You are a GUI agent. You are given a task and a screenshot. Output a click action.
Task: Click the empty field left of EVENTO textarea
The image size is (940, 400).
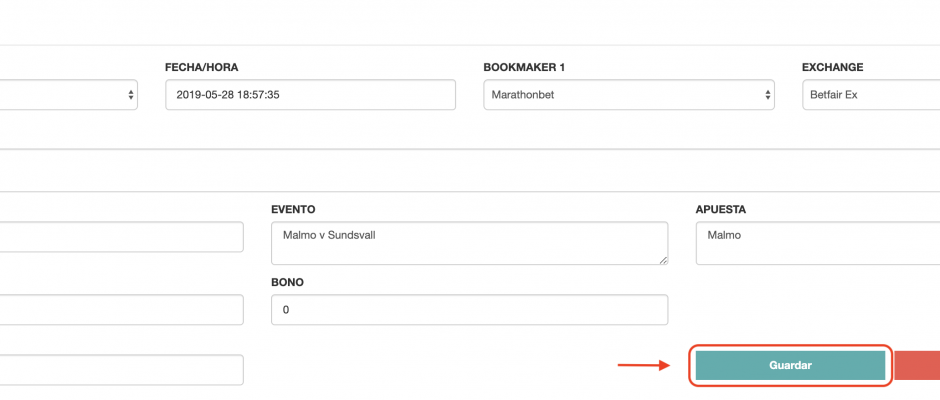[x=122, y=237]
